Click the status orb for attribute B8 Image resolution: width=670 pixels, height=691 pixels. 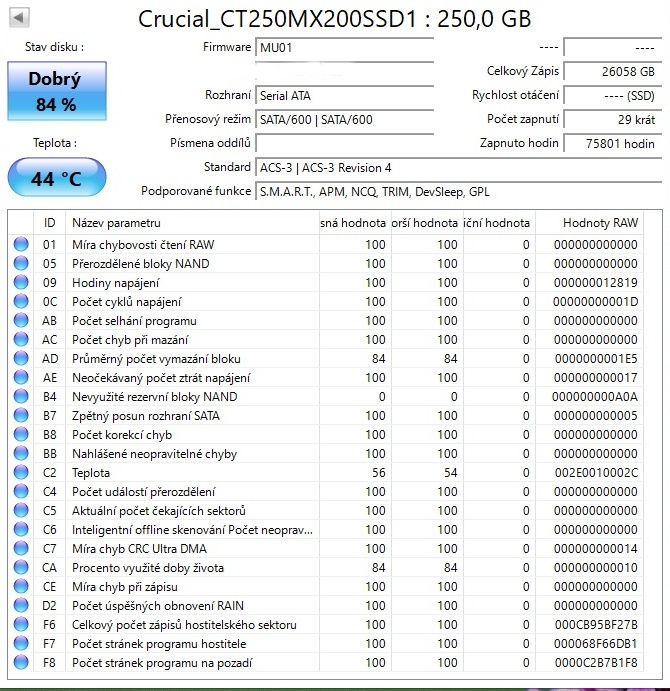pyautogui.click(x=21, y=434)
